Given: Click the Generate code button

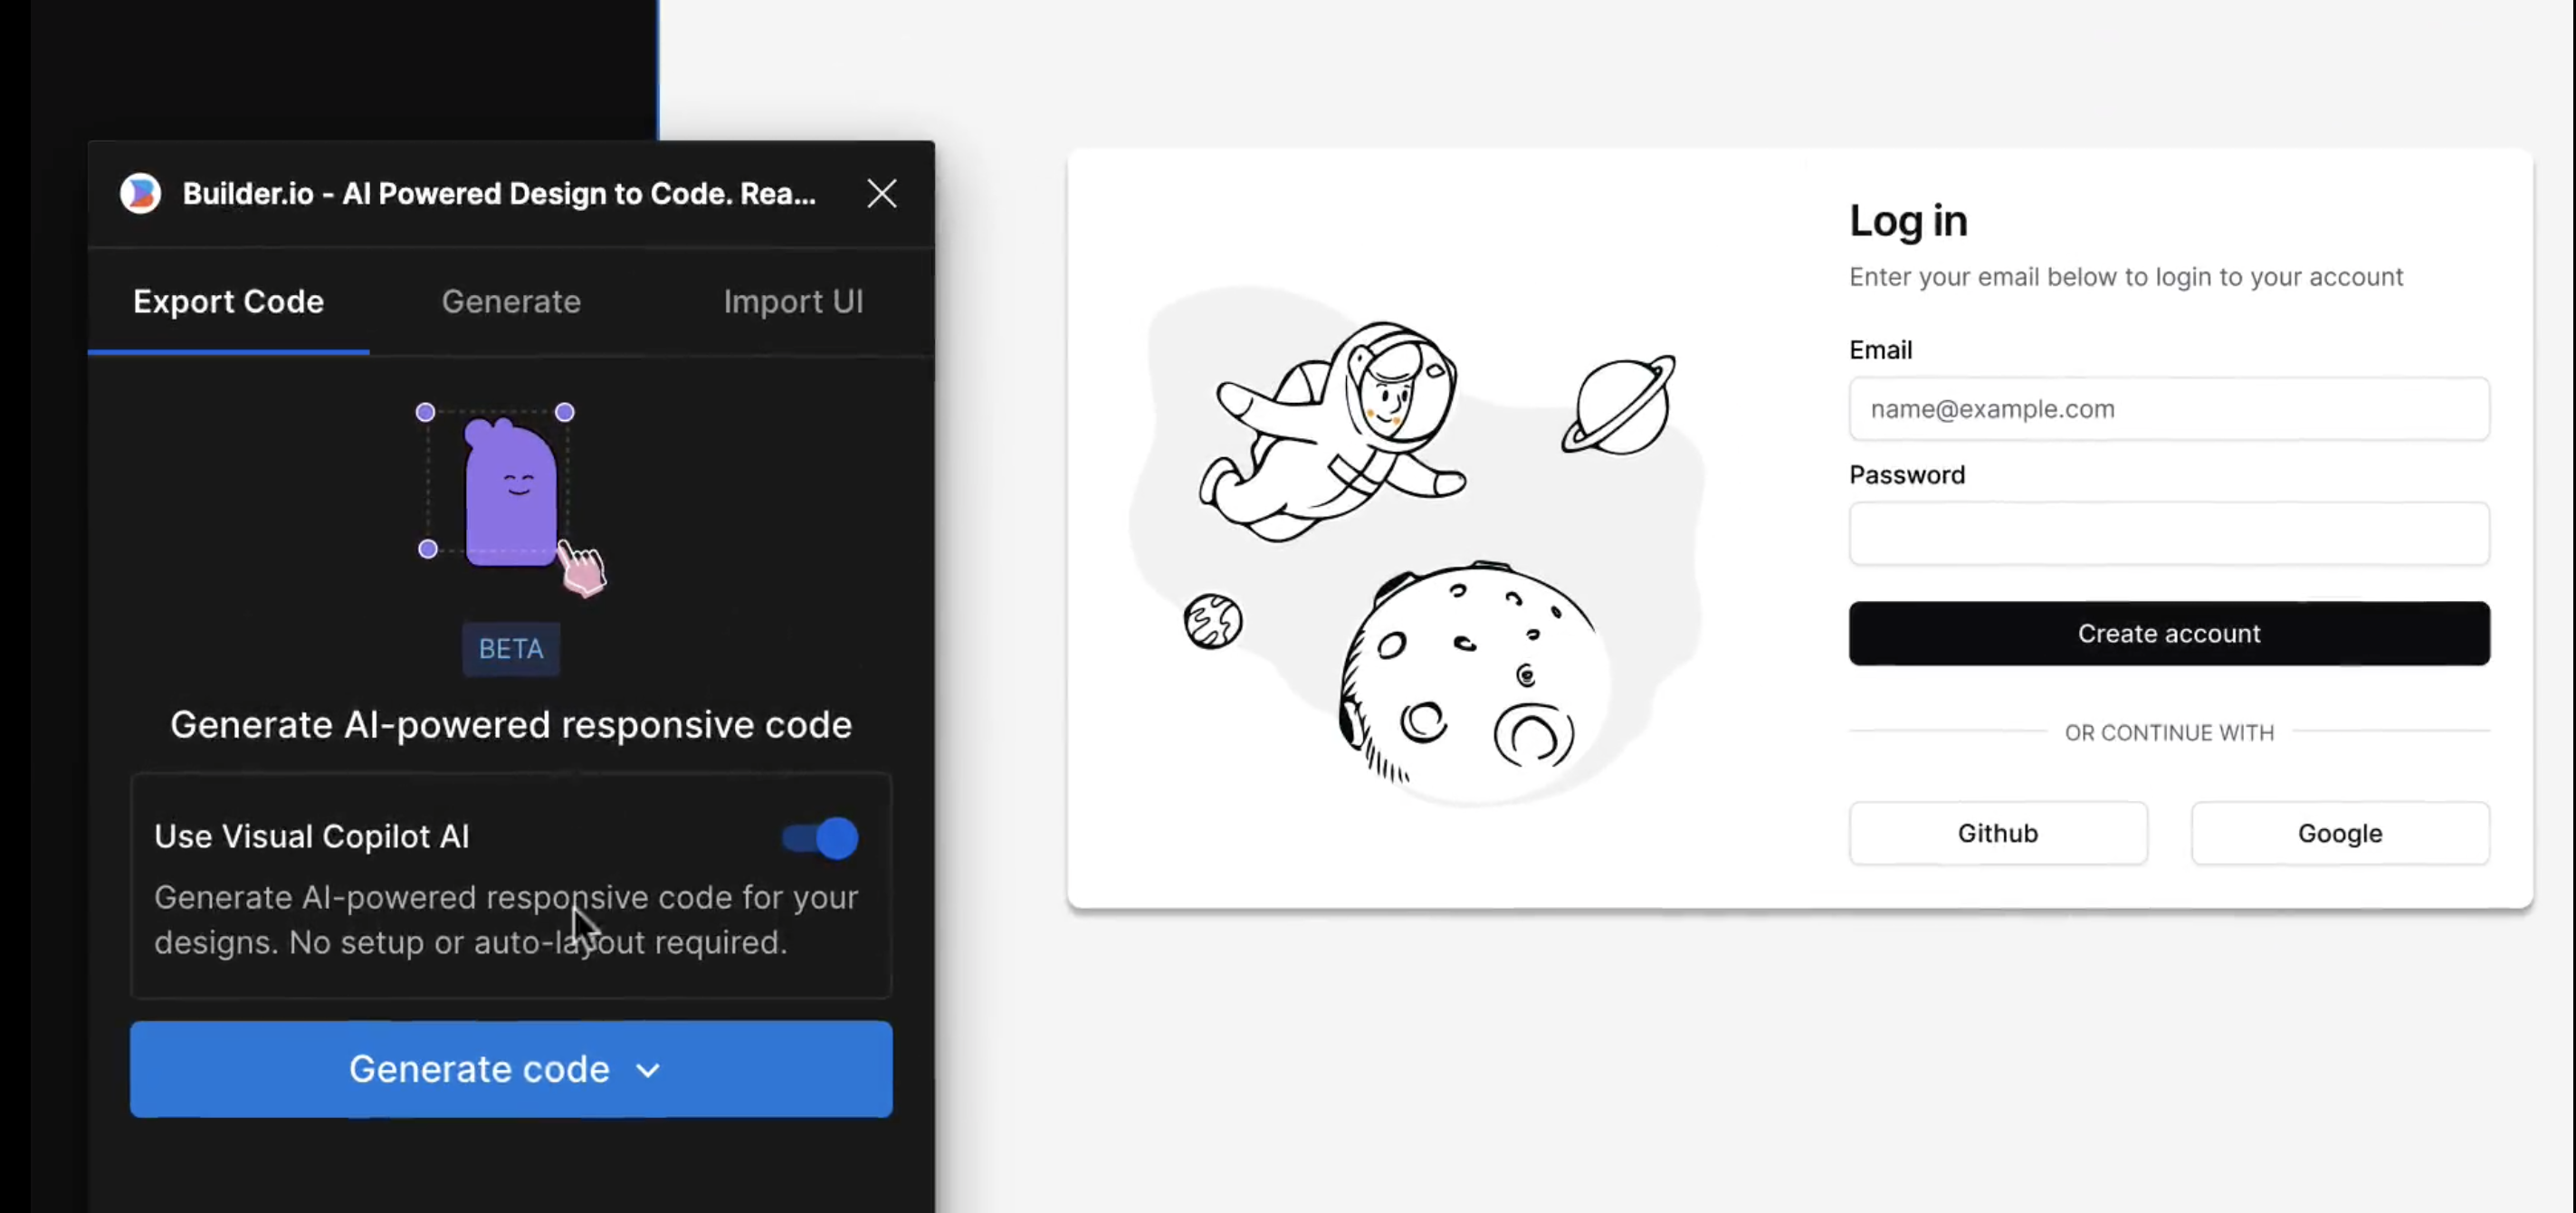Looking at the screenshot, I should coord(511,1069).
